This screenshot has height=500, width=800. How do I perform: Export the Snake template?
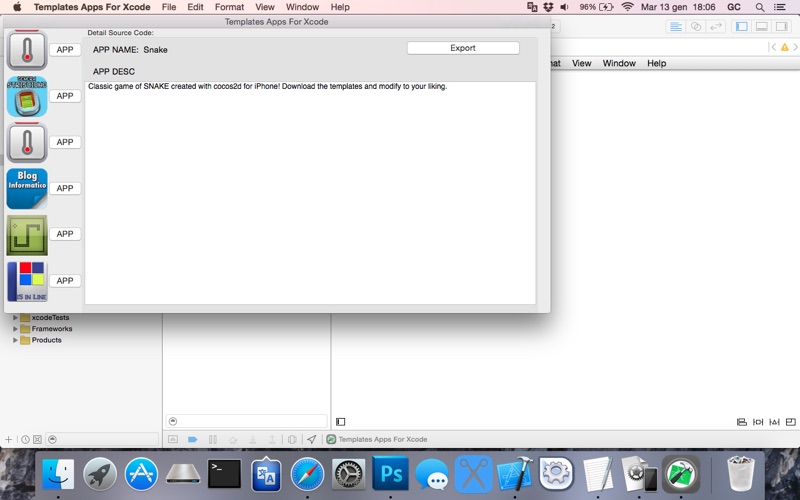[x=463, y=48]
